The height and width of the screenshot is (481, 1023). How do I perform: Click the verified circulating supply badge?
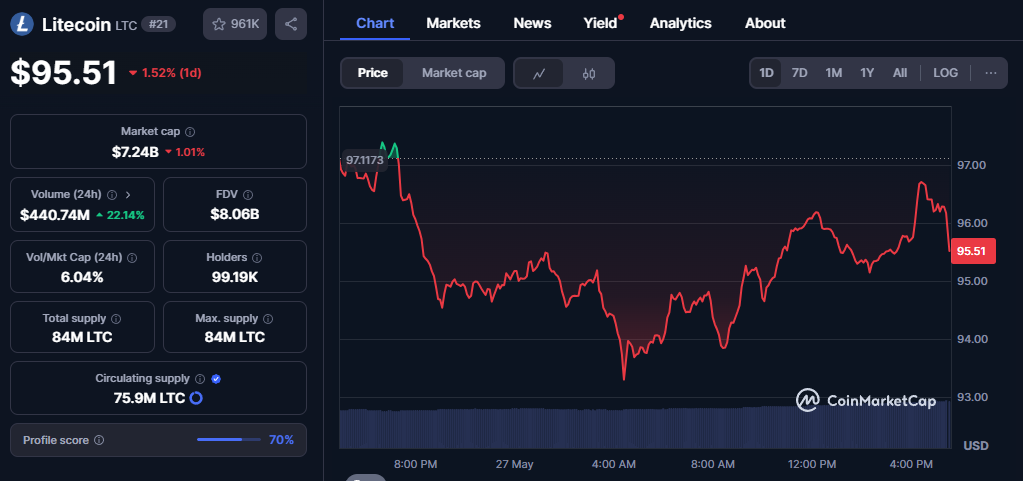click(217, 379)
